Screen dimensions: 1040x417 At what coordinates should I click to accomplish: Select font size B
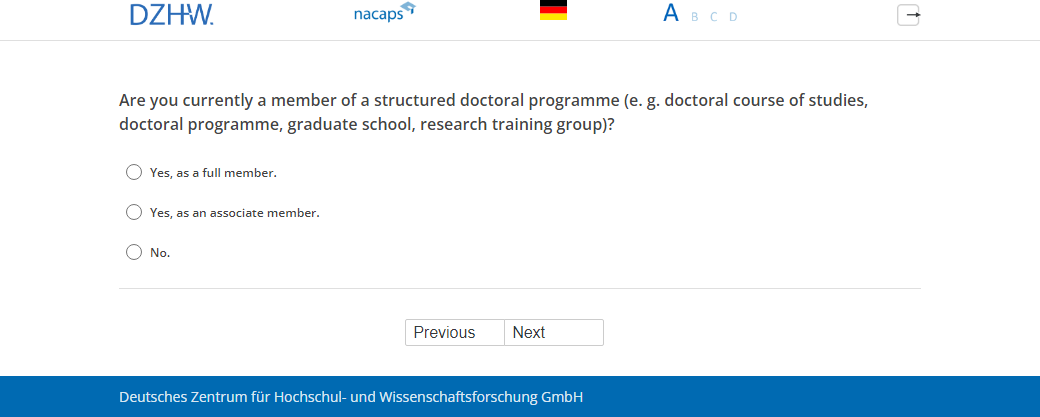[x=694, y=17]
